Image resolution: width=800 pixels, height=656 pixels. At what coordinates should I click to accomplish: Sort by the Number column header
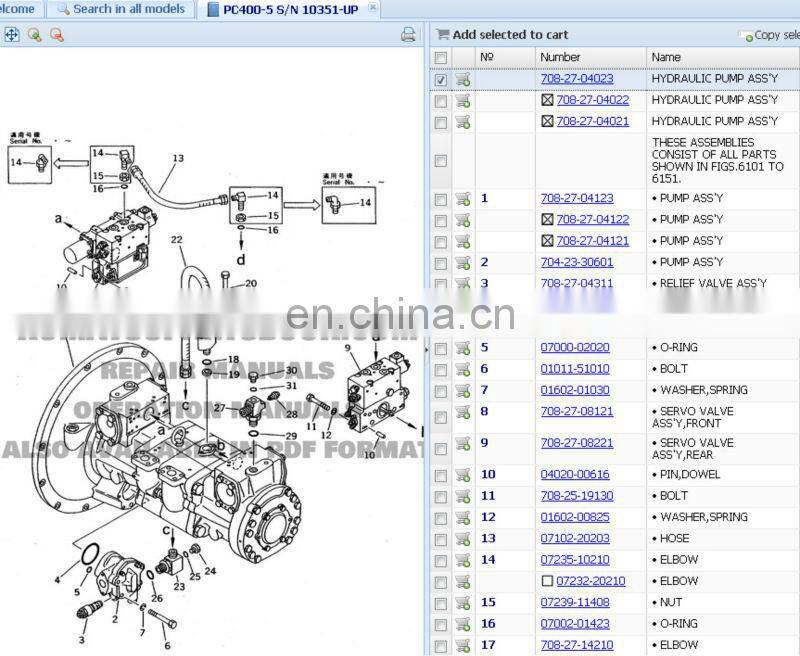(x=560, y=57)
